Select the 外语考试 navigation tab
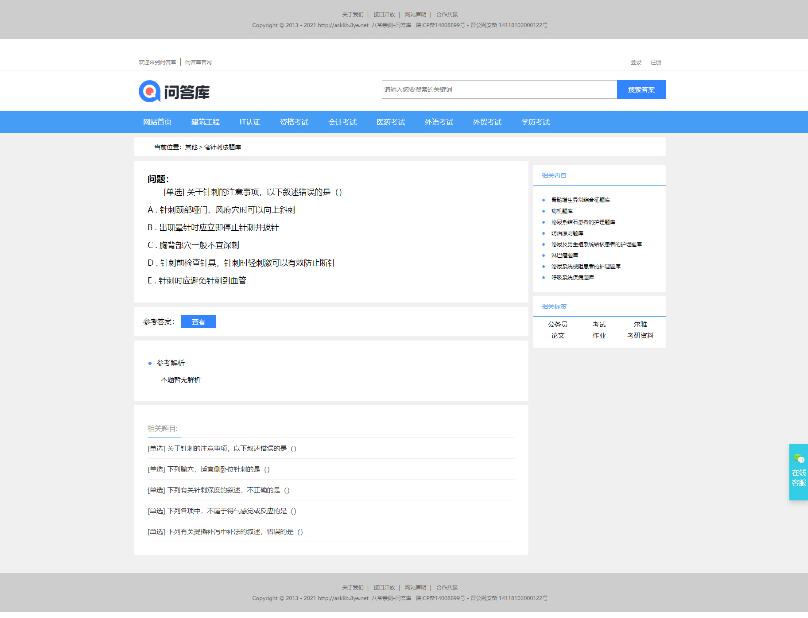808x618 pixels. (x=438, y=122)
